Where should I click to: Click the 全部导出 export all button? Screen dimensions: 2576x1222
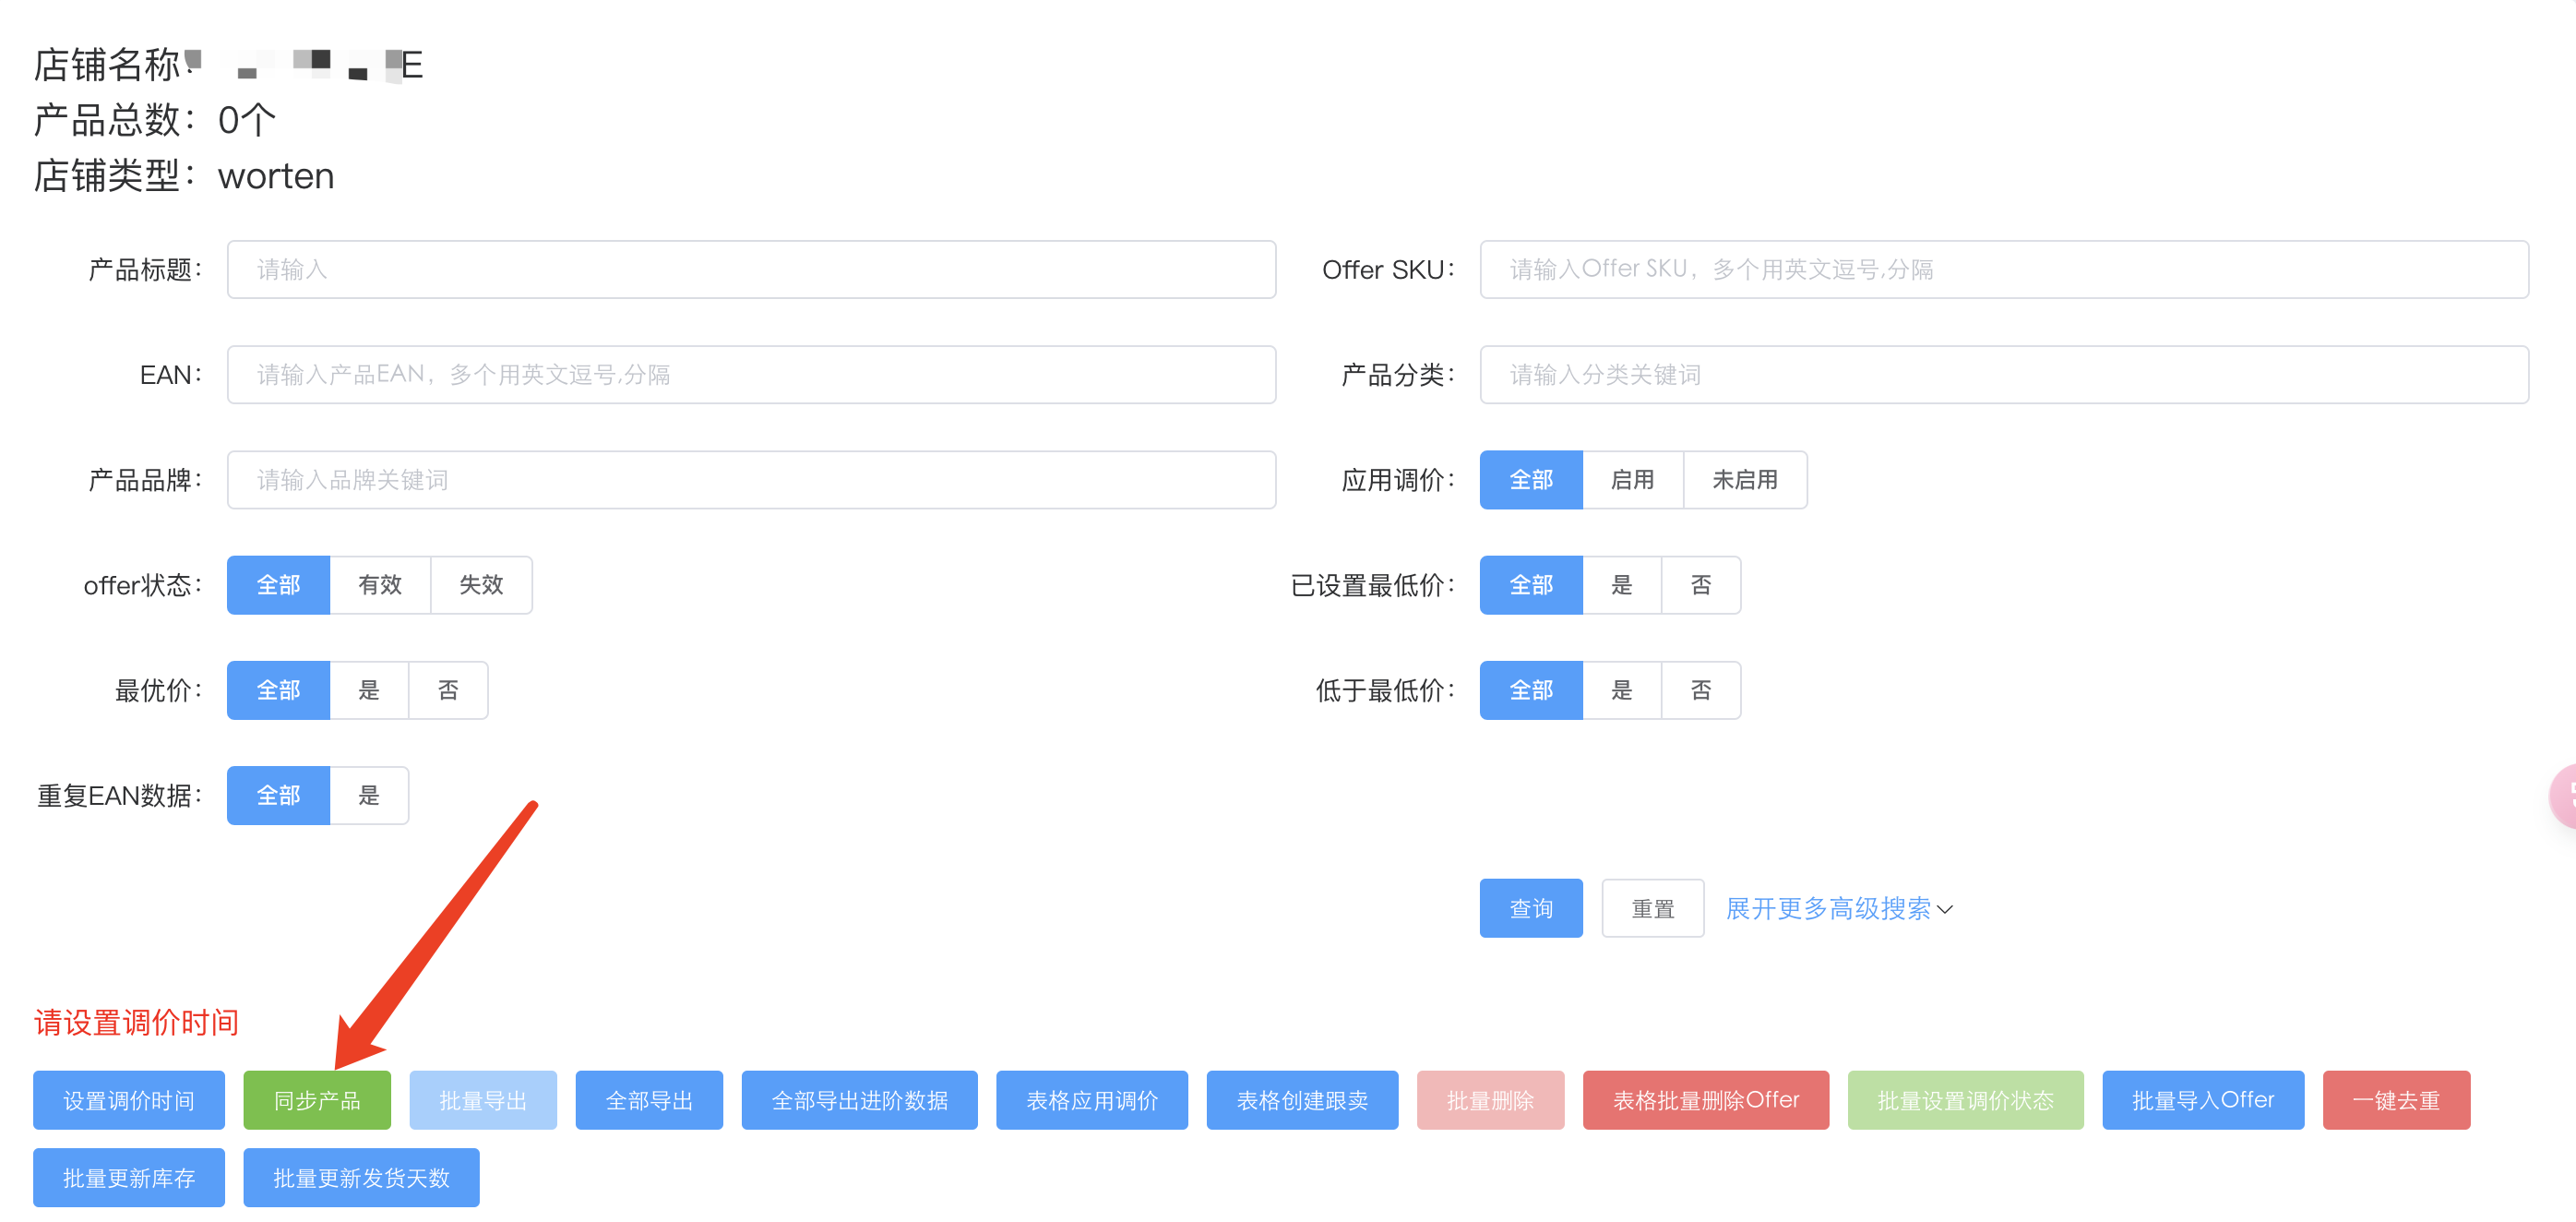click(x=648, y=1099)
